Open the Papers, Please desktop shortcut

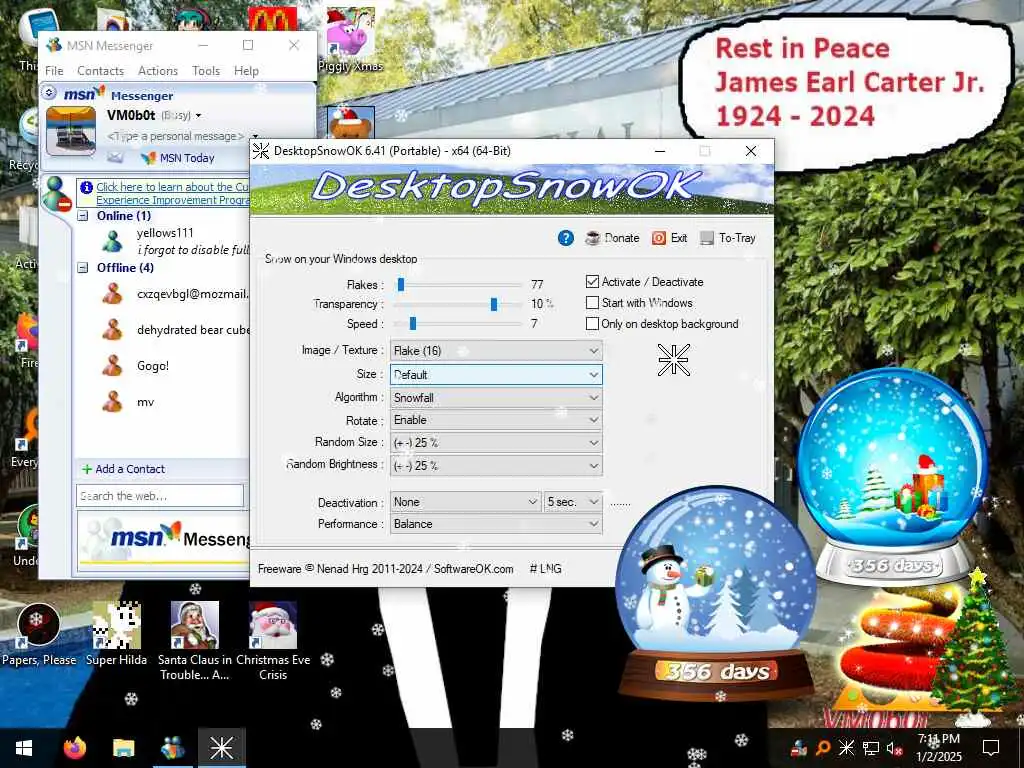click(39, 634)
